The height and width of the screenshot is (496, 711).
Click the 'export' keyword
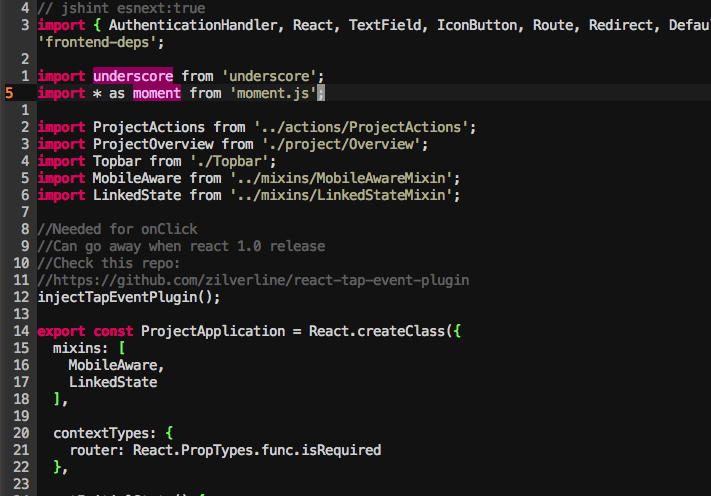(x=61, y=331)
